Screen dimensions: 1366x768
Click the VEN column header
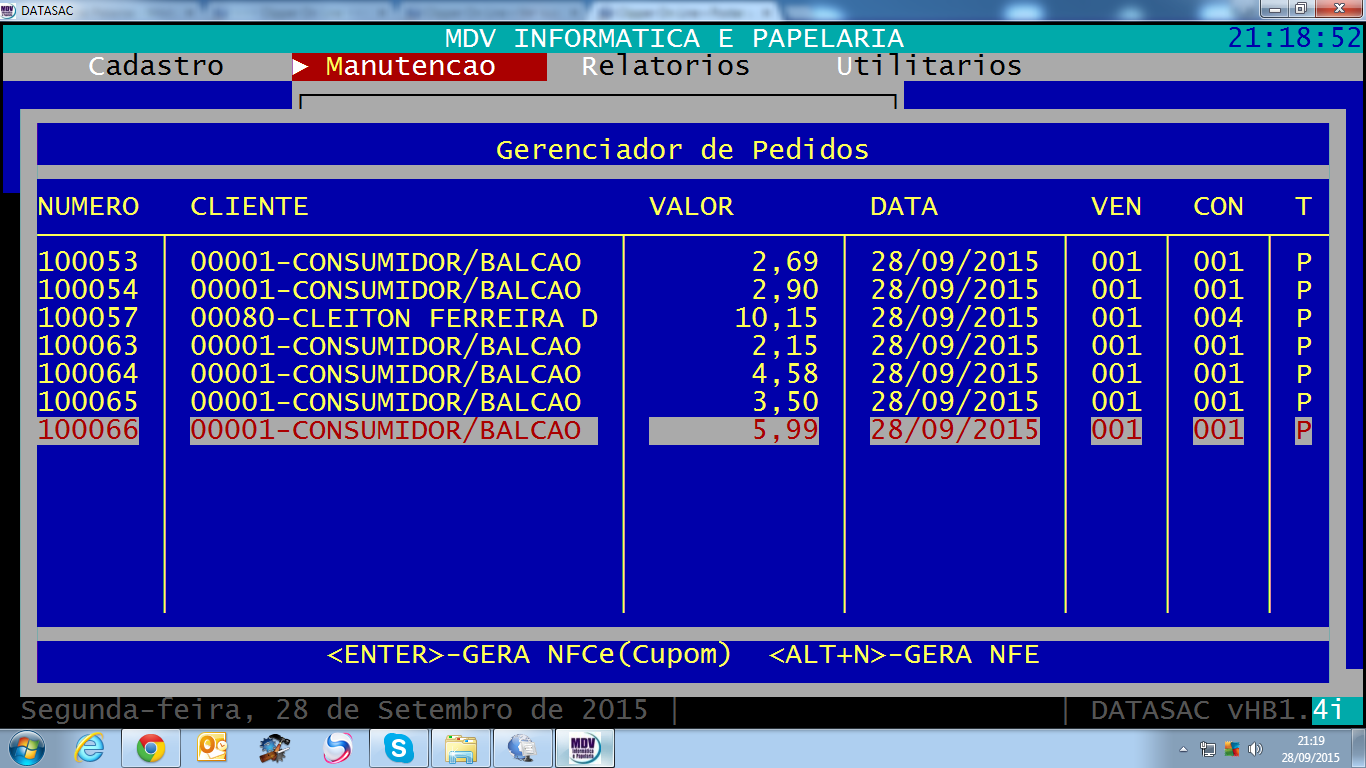click(1116, 207)
